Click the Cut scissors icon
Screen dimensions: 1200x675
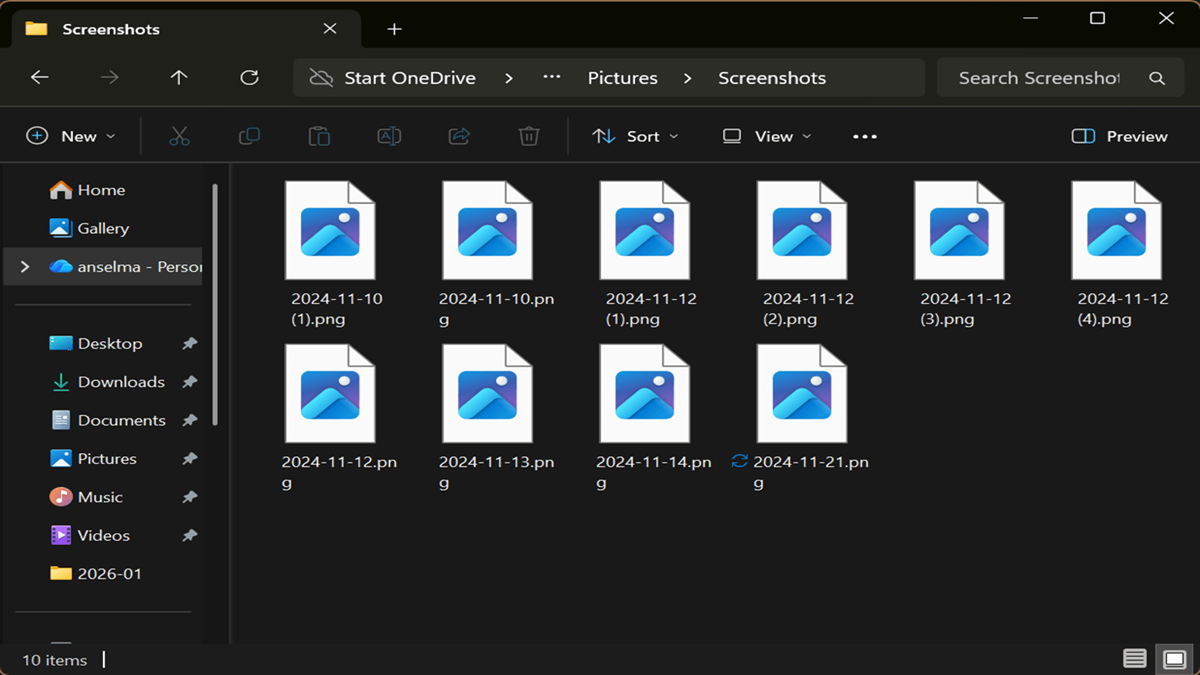179,136
